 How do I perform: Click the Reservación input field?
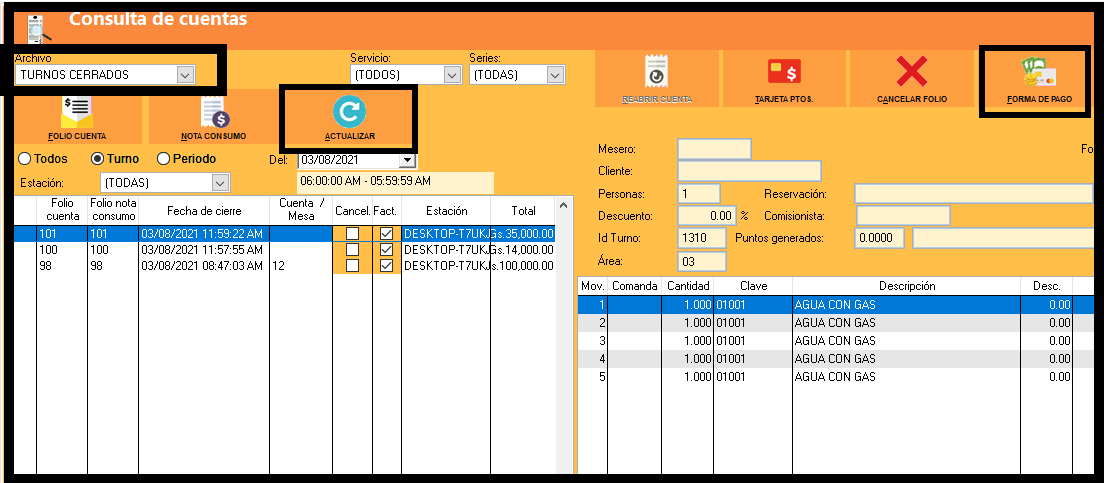974,194
